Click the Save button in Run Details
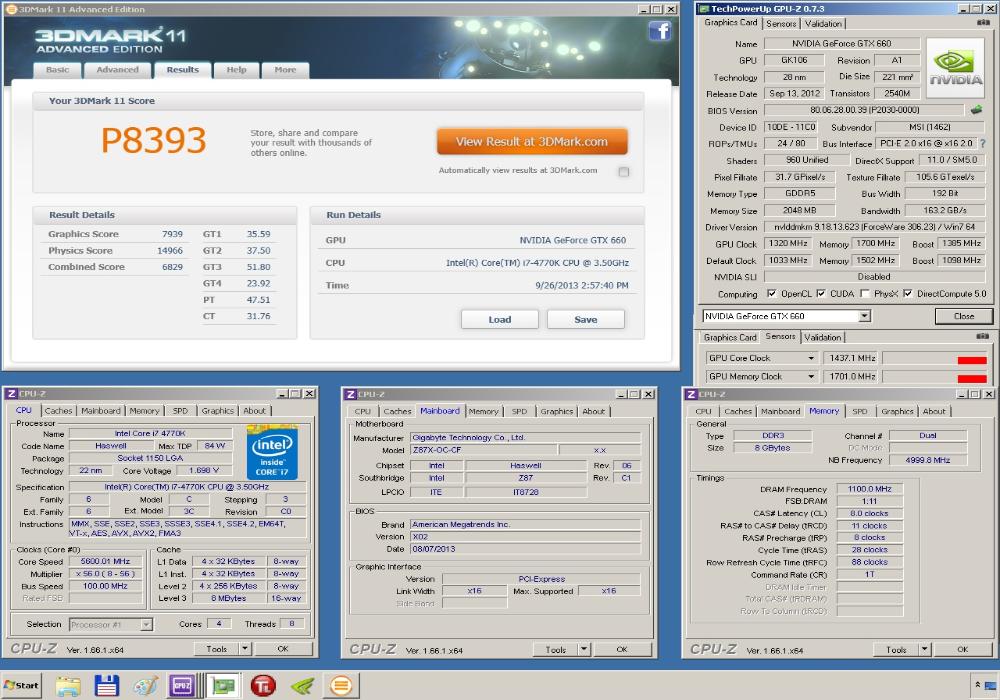1000x700 pixels. (x=585, y=319)
